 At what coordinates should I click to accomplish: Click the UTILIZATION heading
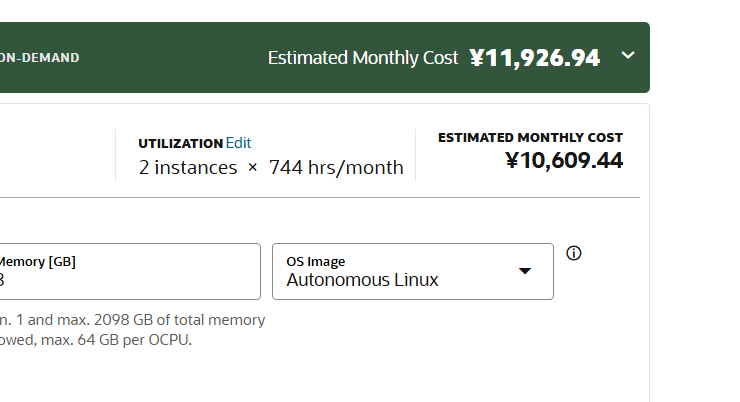181,143
